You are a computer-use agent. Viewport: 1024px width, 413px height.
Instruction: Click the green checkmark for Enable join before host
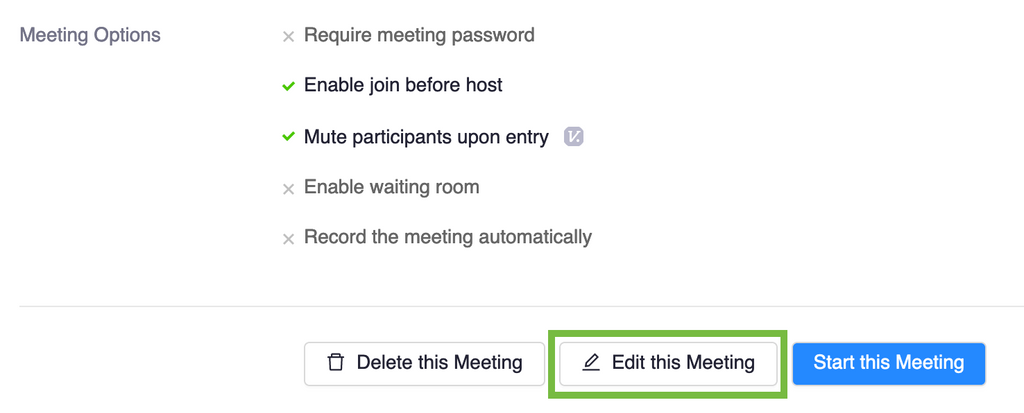click(288, 86)
